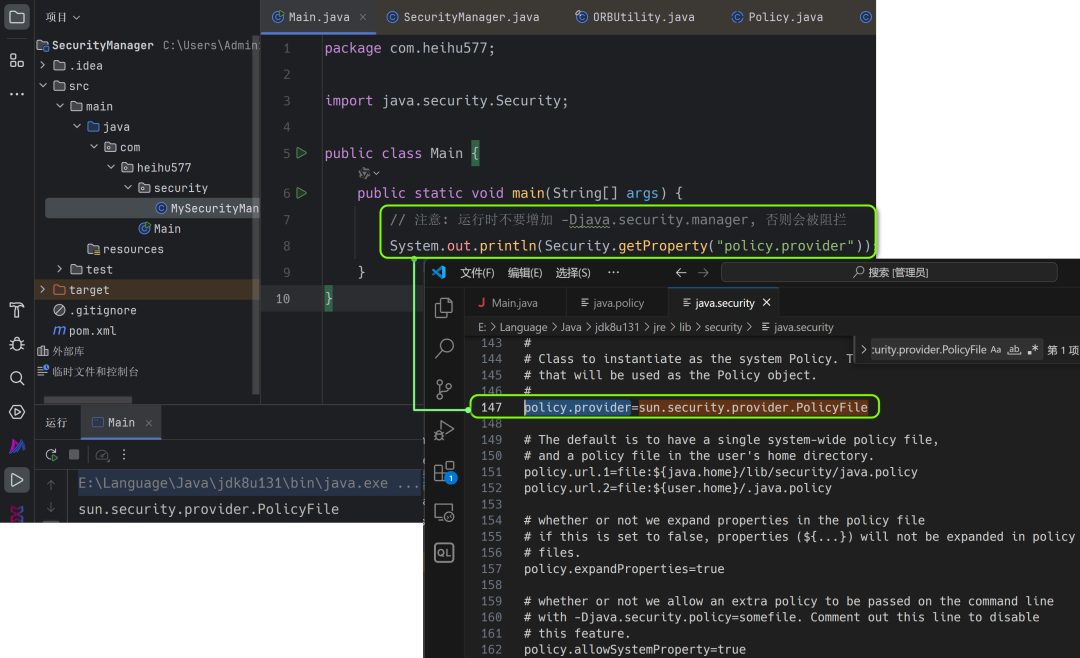Switch to Policy.java editor tab
Image resolution: width=1080 pixels, height=658 pixels.
coord(777,17)
